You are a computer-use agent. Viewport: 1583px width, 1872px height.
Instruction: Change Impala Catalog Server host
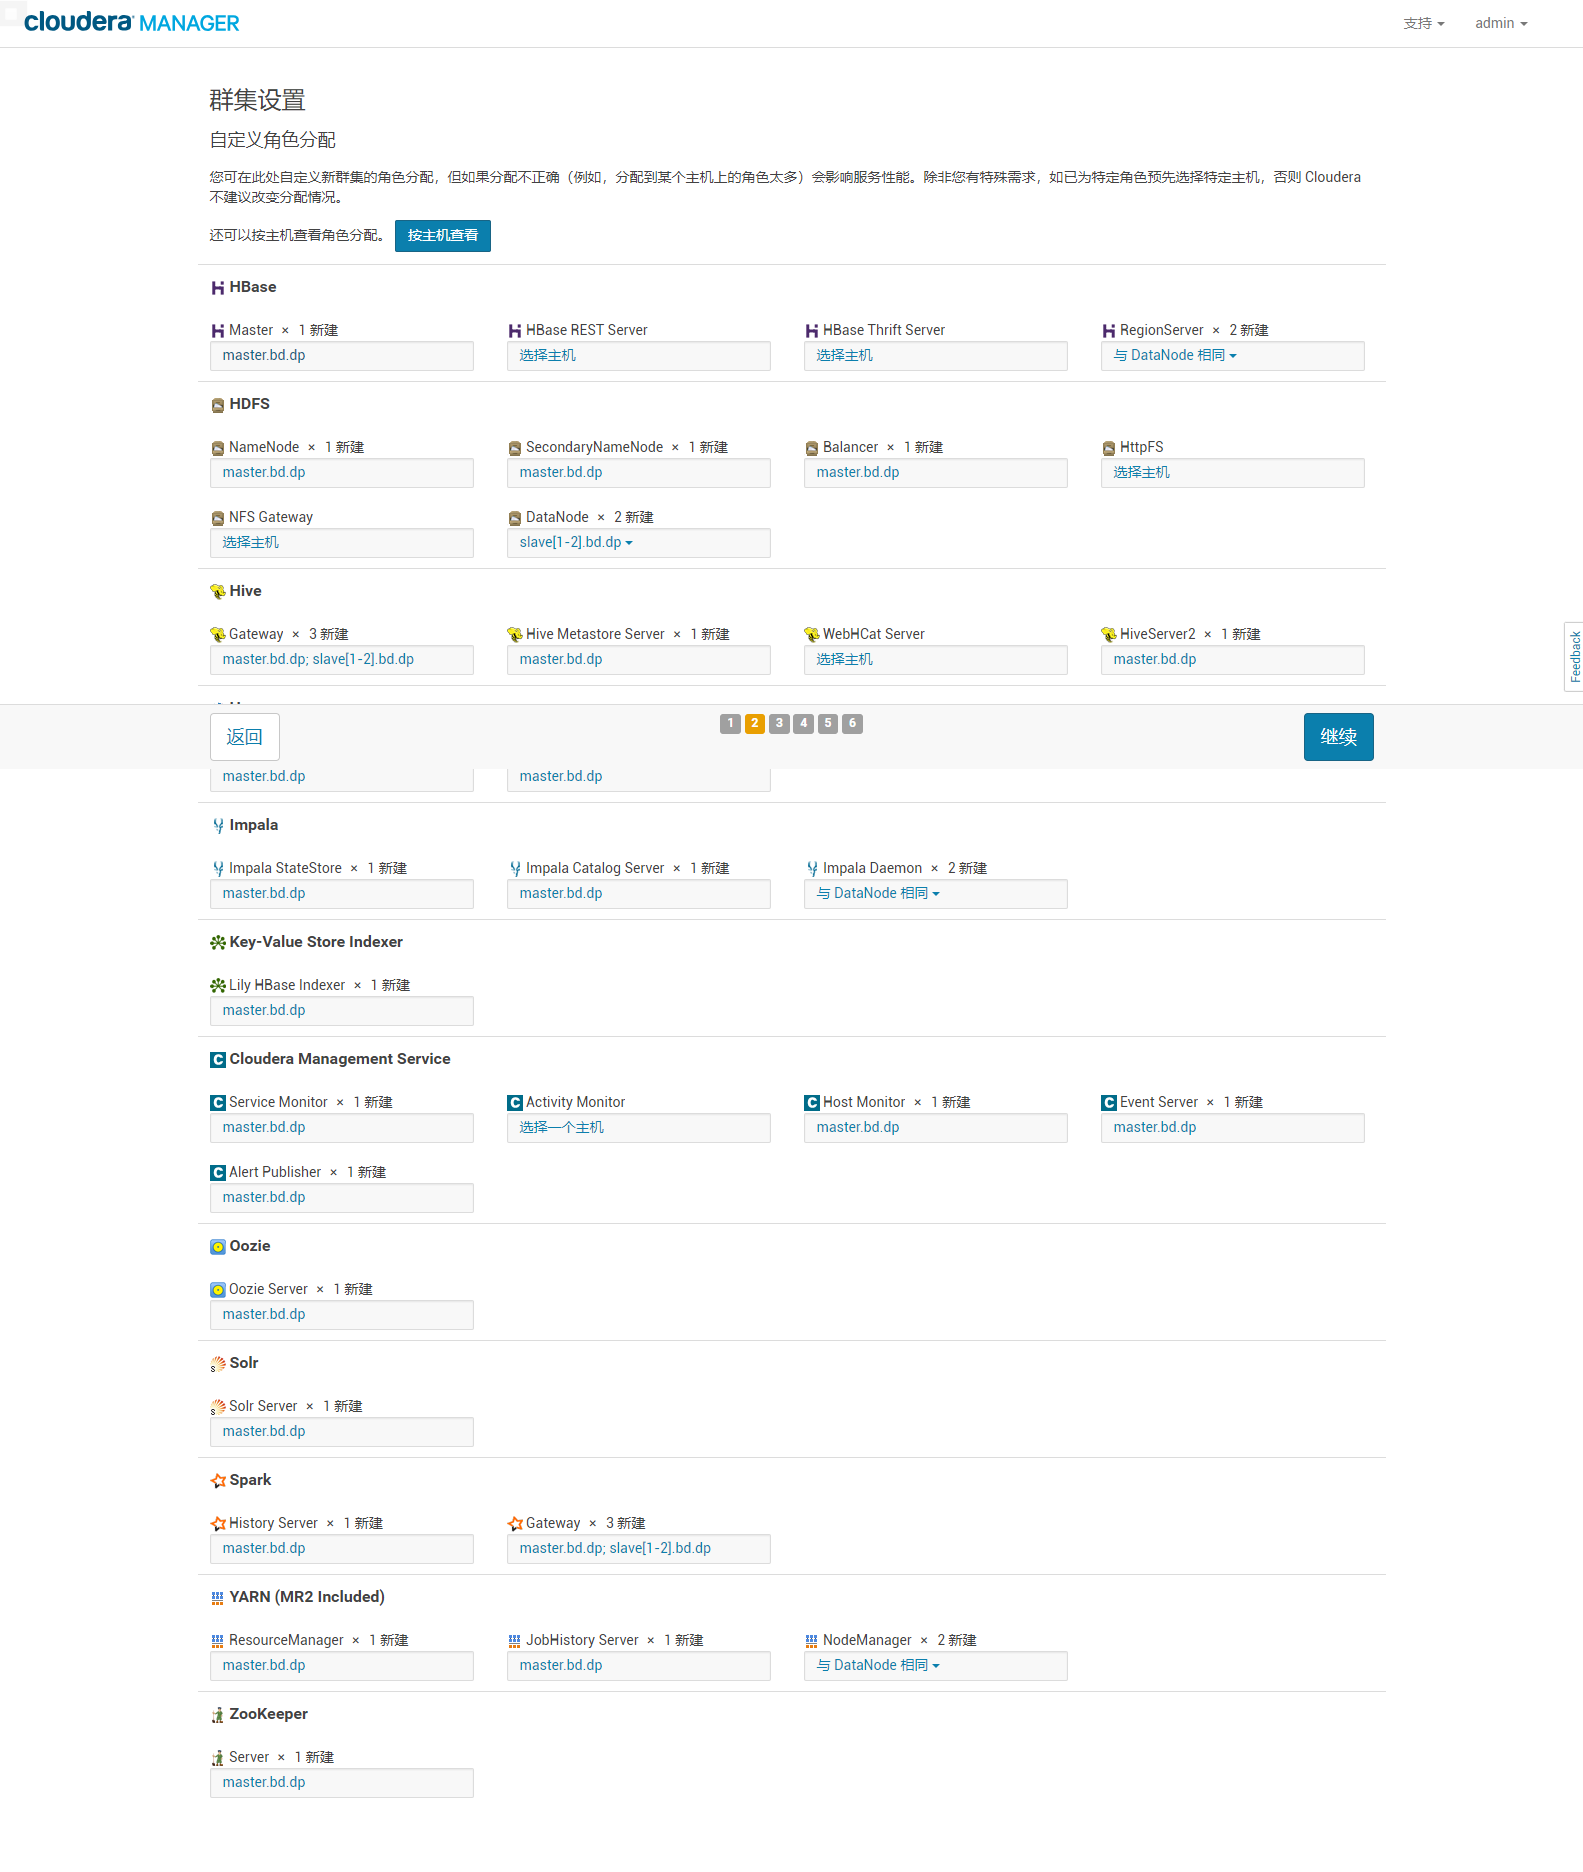pyautogui.click(x=638, y=894)
